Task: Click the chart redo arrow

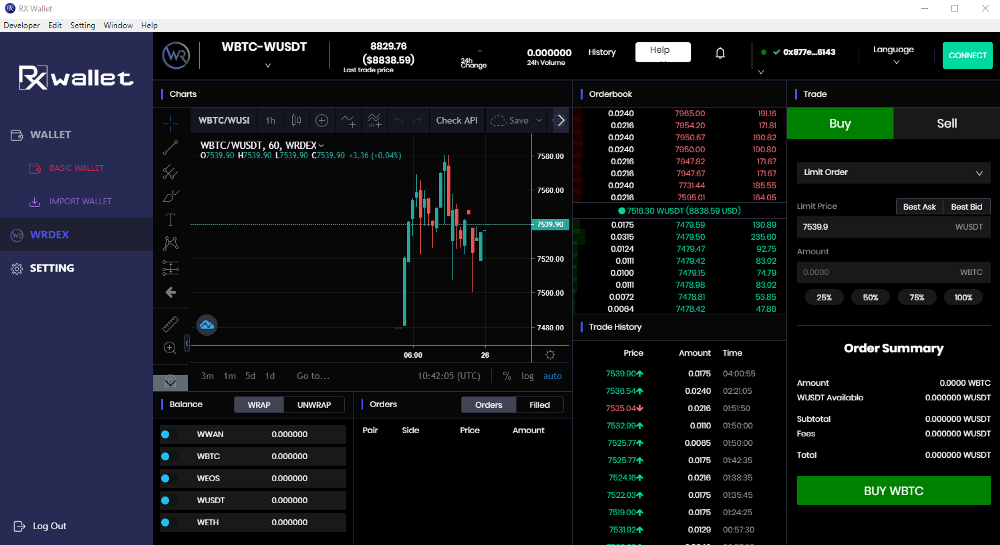Action: pyautogui.click(x=417, y=120)
